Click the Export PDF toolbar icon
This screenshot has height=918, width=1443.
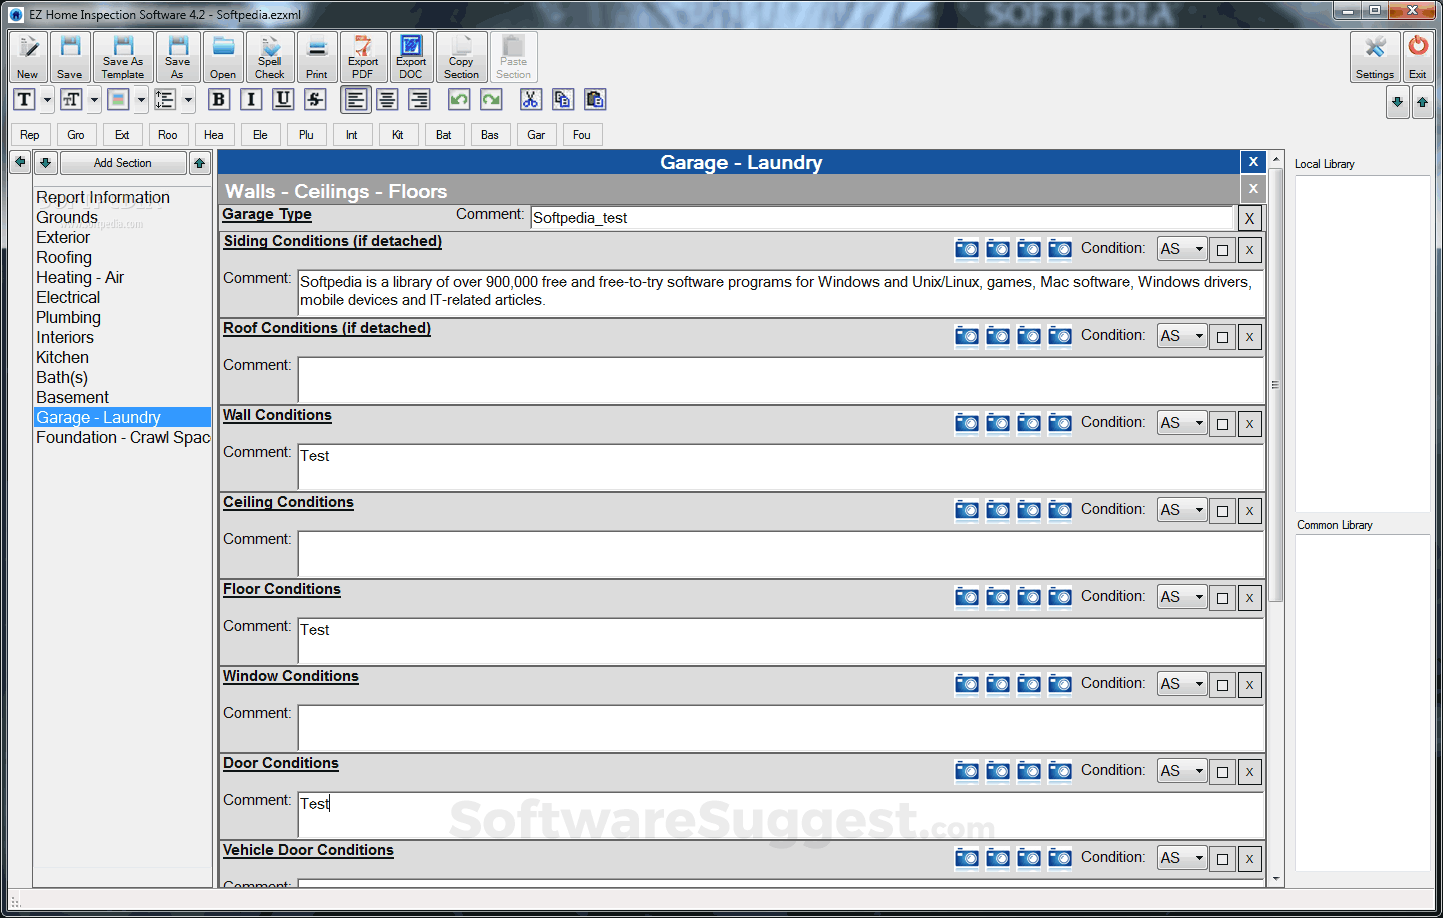[363, 57]
